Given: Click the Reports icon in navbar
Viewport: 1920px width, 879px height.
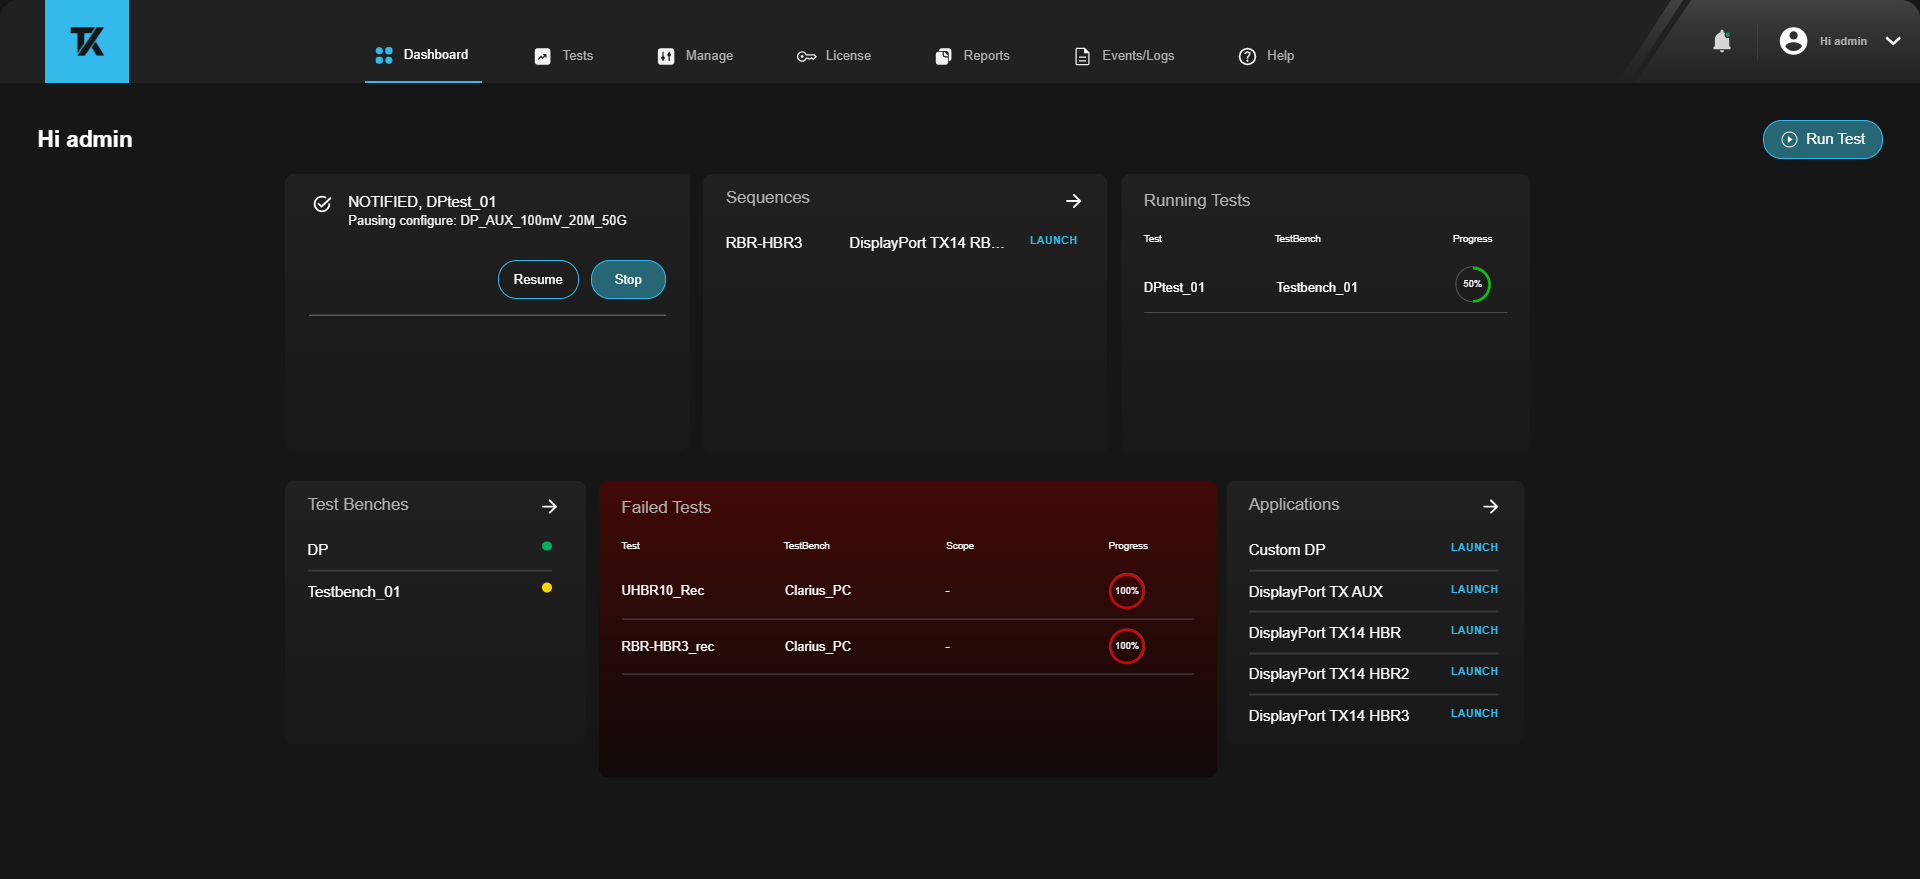Looking at the screenshot, I should coord(943,56).
